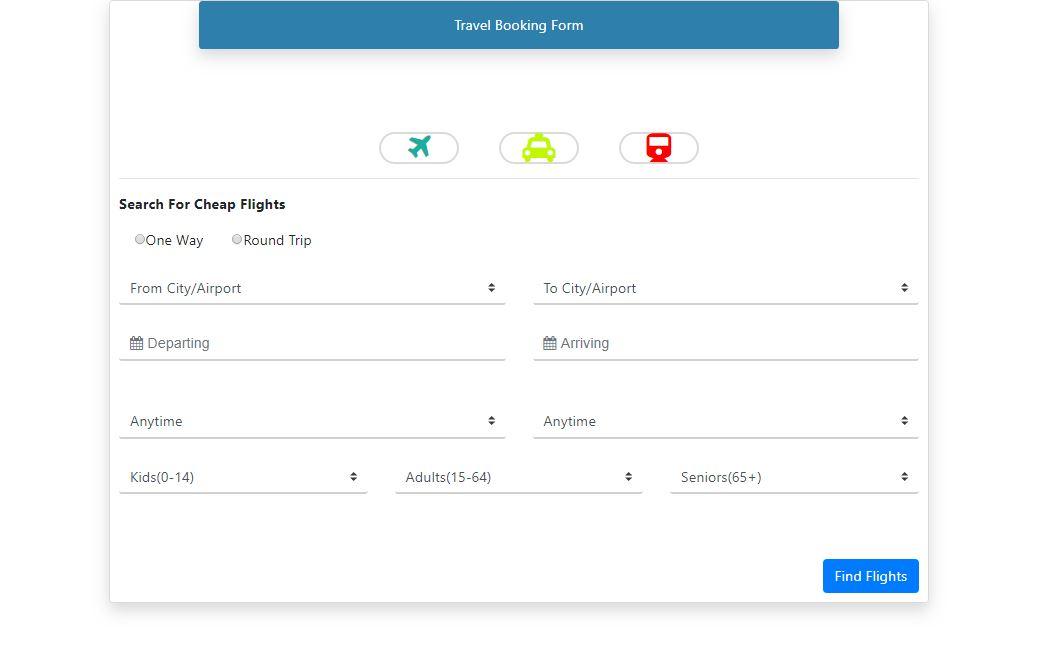Select the airplane travel mode icon

click(418, 147)
